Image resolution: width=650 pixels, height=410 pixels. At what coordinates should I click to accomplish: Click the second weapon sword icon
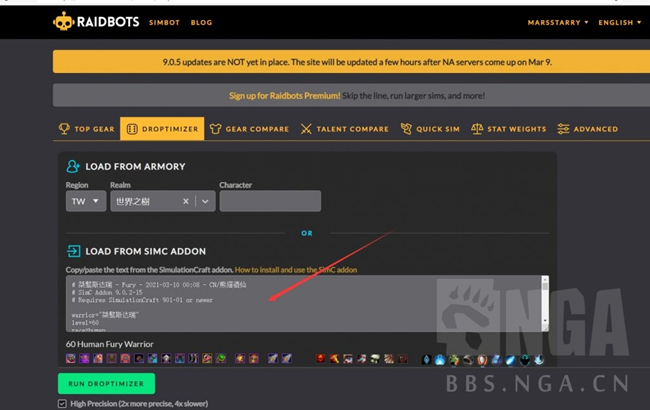[x=286, y=358]
